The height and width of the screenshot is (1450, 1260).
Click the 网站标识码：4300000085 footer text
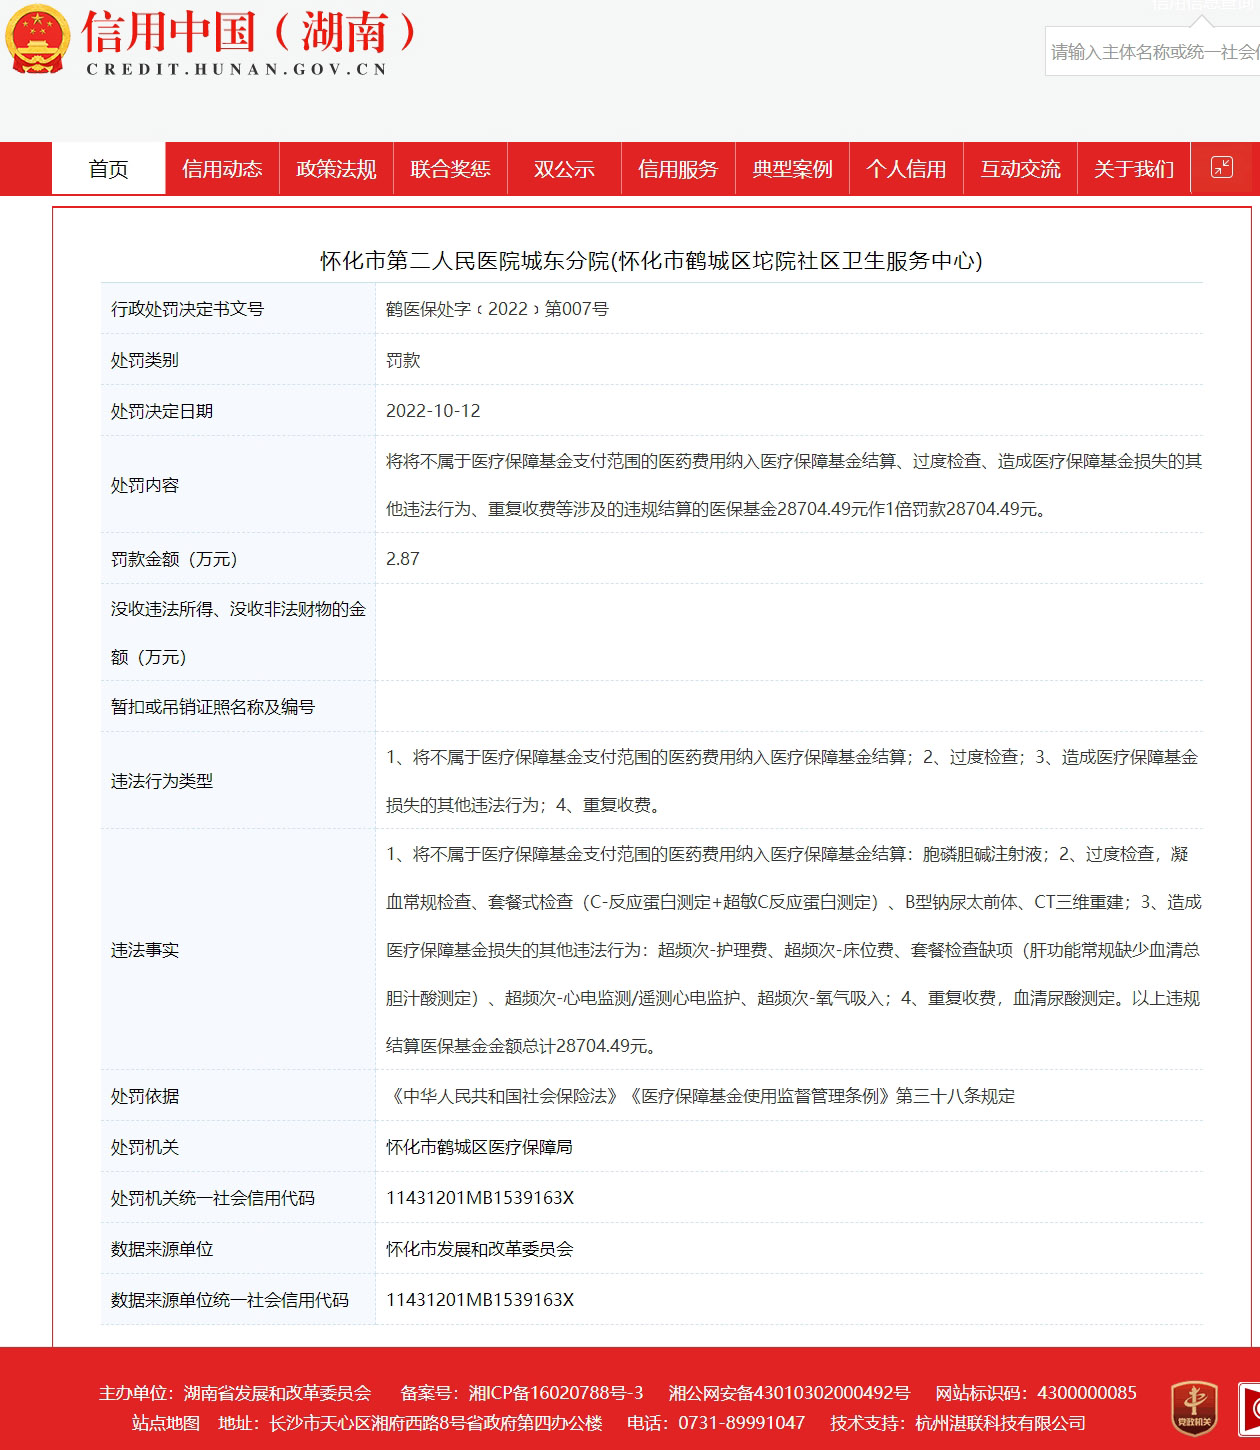1036,1393
